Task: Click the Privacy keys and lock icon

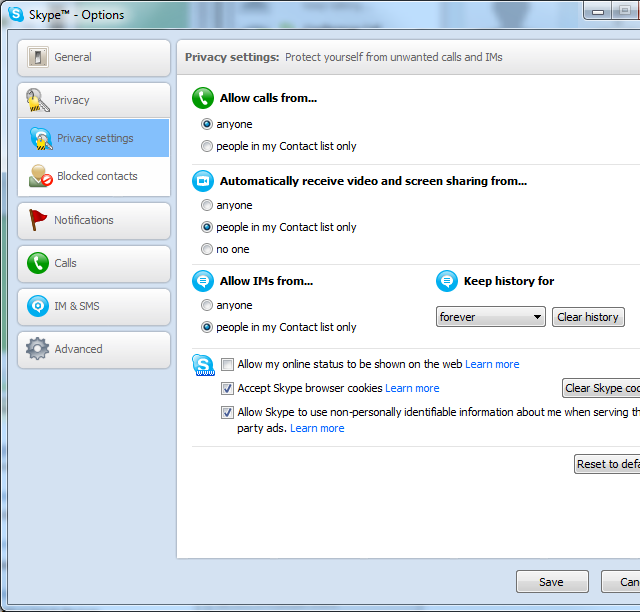Action: [38, 100]
